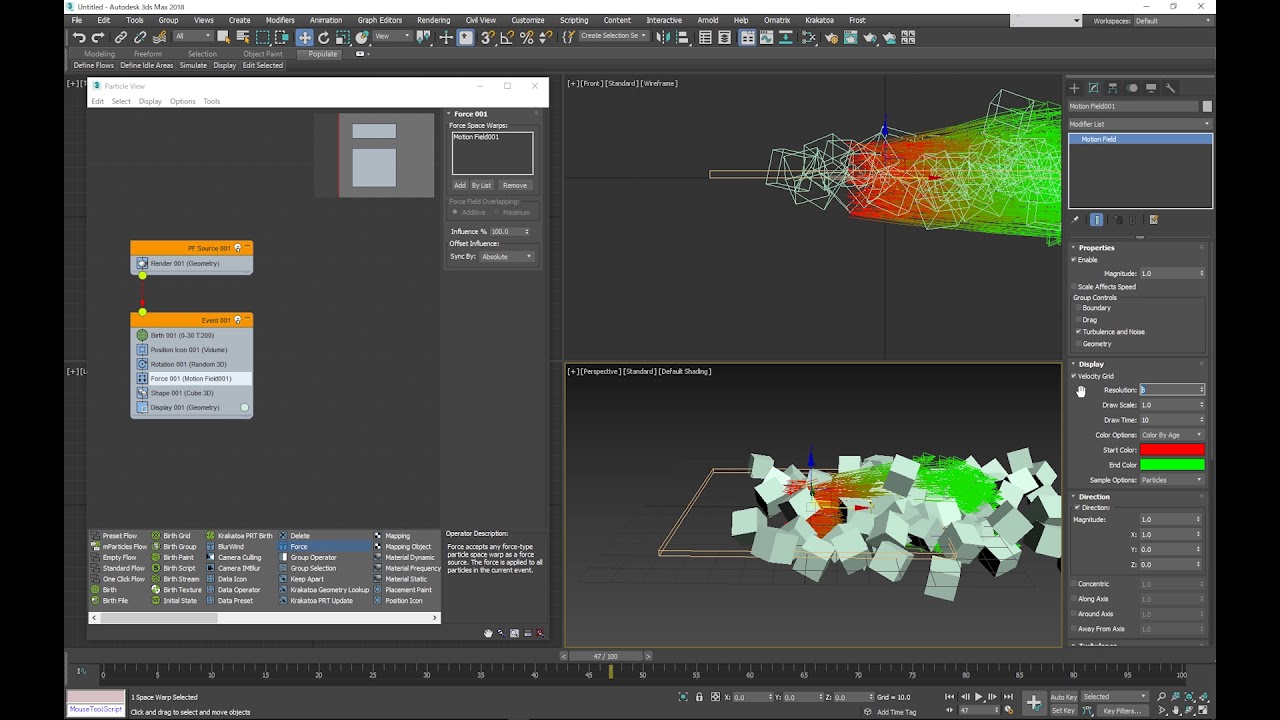Toggle the PF Source 001 bulb icon
Viewport: 1280px width, 720px height.
coord(238,248)
